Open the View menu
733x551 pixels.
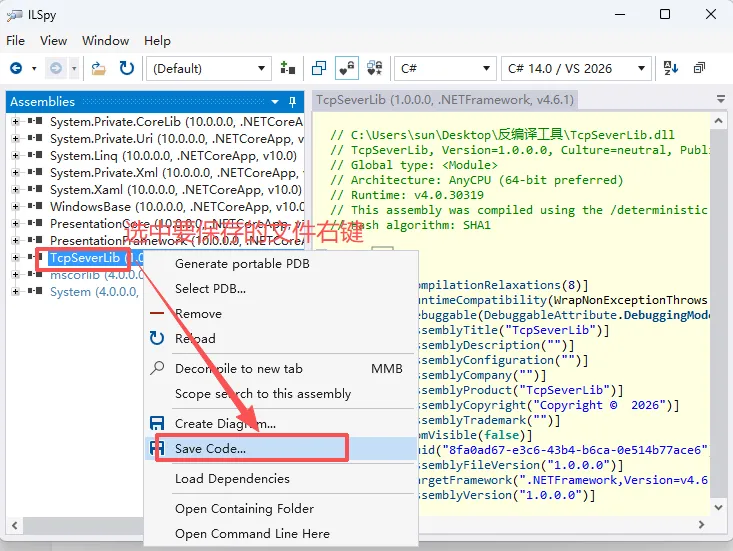point(53,41)
